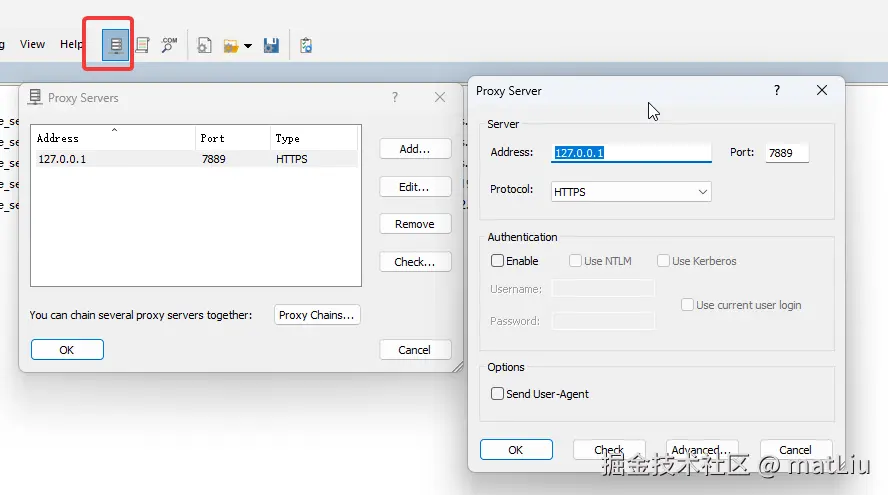Click the Save Profile floppy icon

tap(271, 45)
